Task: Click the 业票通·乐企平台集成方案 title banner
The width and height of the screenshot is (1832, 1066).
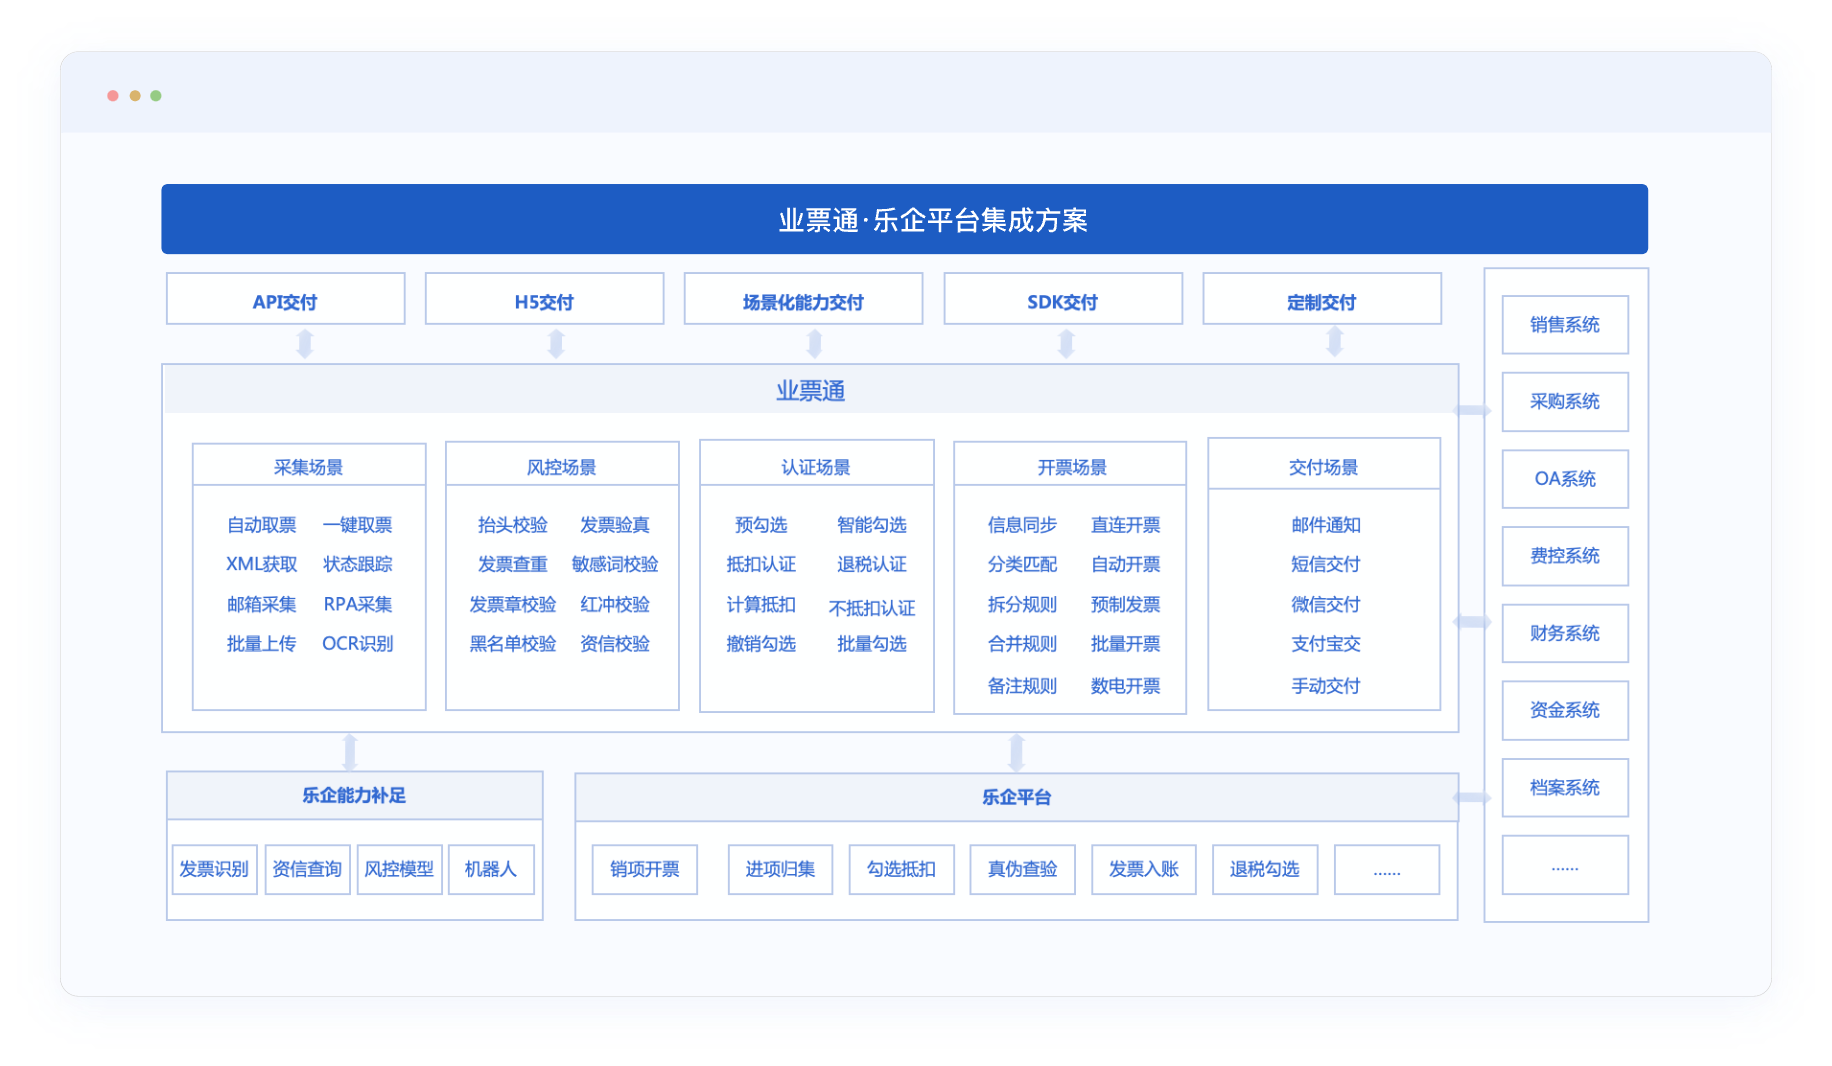Action: (x=904, y=219)
